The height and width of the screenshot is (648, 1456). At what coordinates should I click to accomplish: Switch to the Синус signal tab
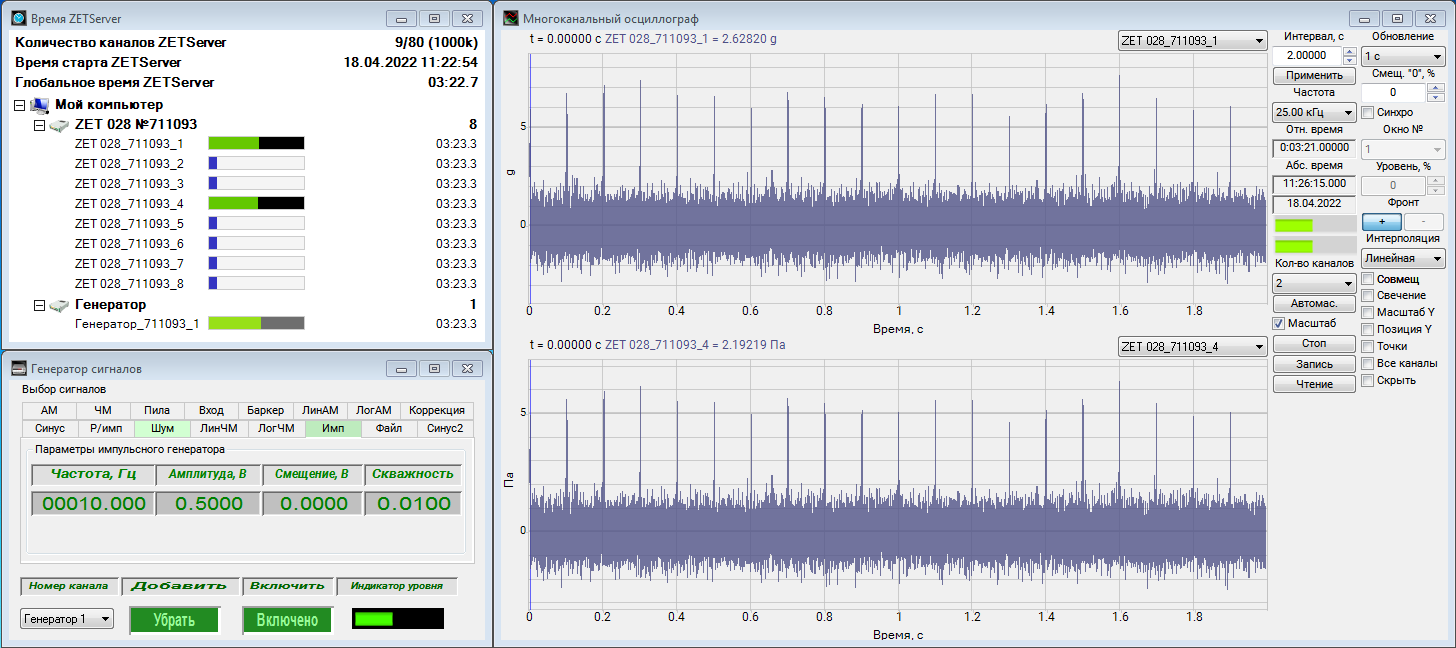click(50, 428)
